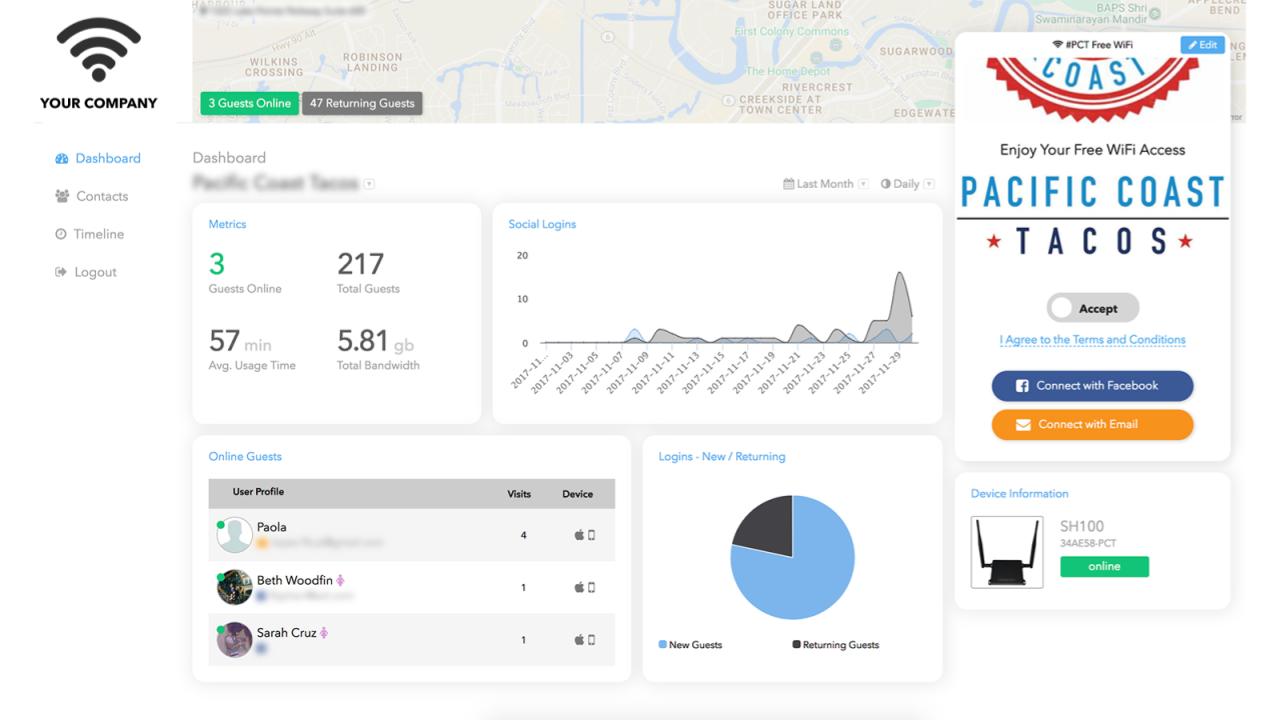Click Sarah Cruz's profile avatar

point(235,640)
